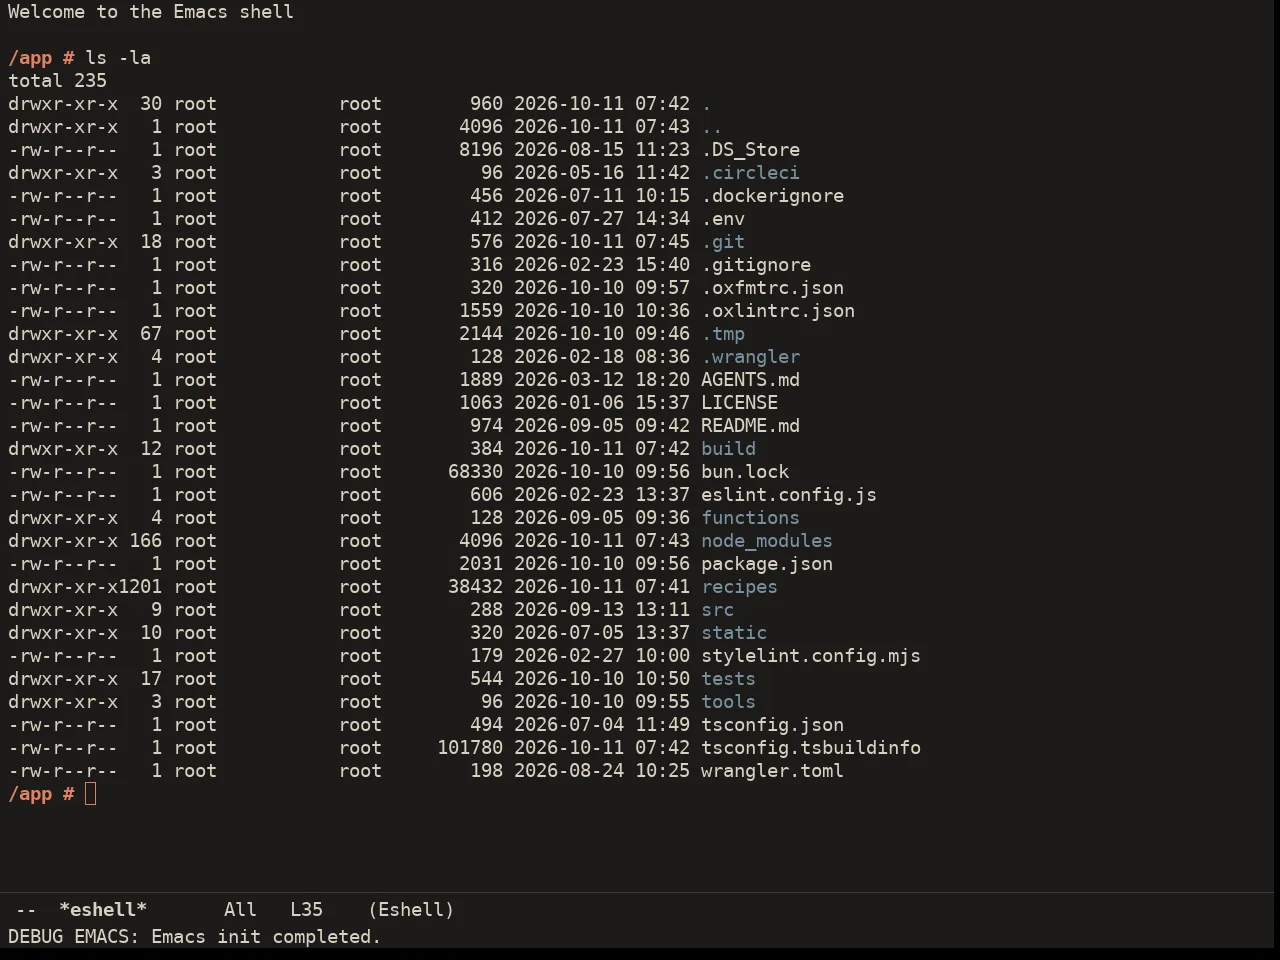Screen dimensions: 1280x960
Task: Click the 38432 size value for recipes
Action: [x=475, y=587]
